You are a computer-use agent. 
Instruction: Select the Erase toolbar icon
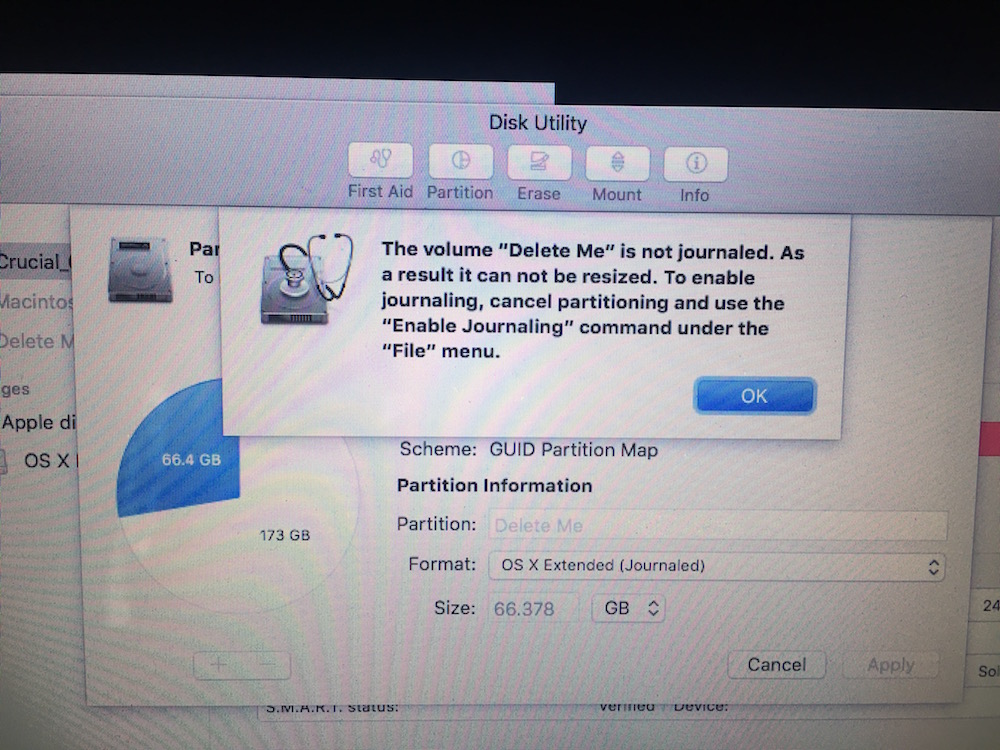[x=539, y=163]
